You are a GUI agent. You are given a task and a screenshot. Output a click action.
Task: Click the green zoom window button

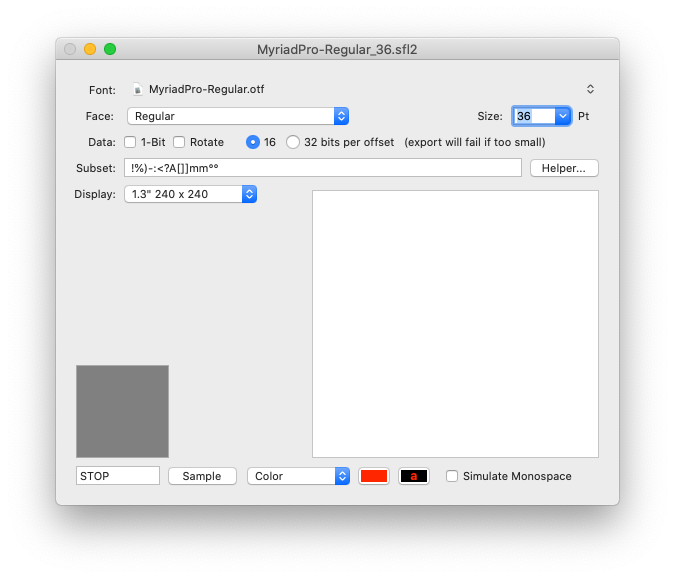click(110, 49)
